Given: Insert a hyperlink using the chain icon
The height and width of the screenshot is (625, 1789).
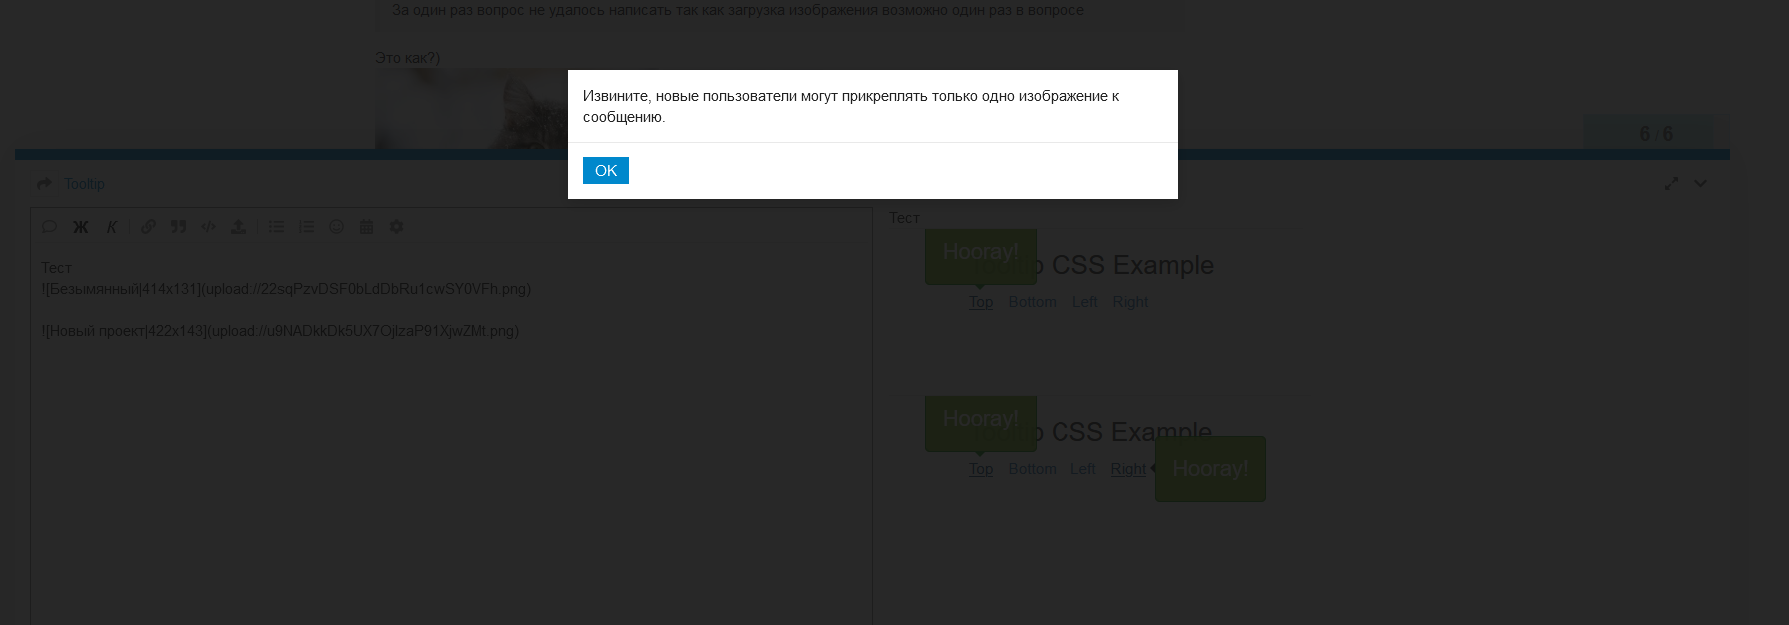Looking at the screenshot, I should [148, 227].
